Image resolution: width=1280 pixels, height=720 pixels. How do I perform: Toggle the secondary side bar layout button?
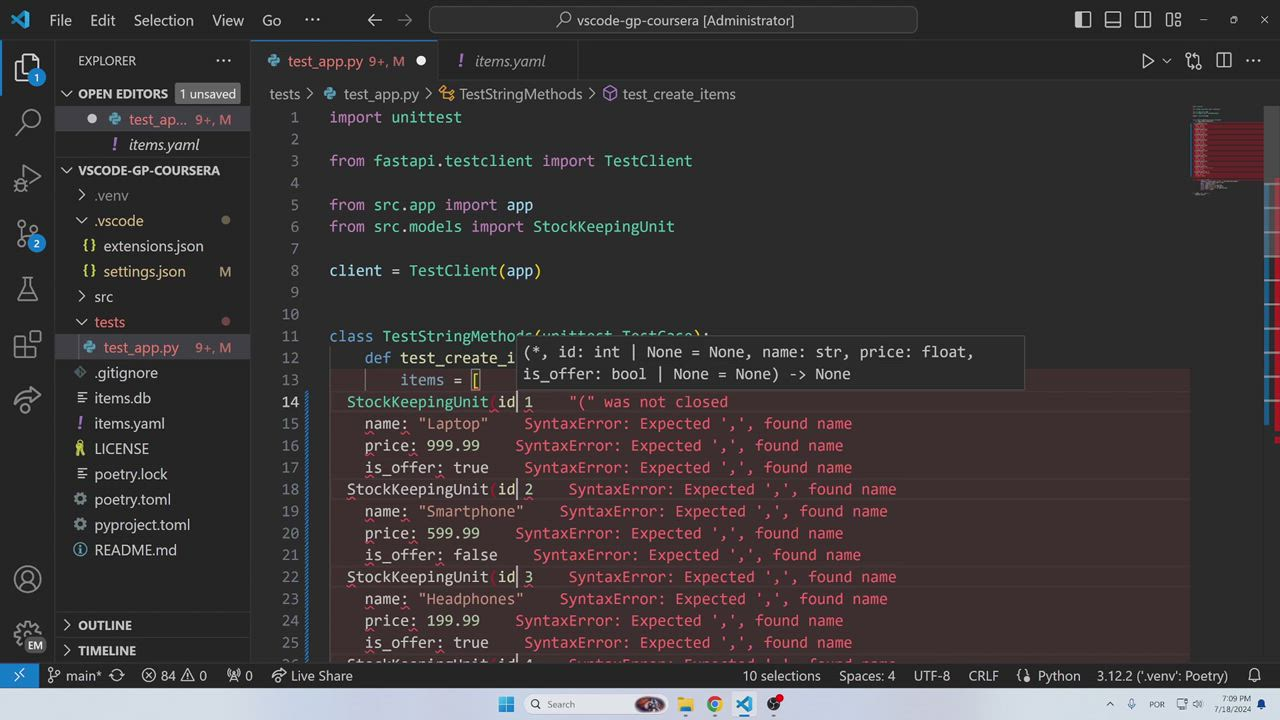[x=1143, y=20]
